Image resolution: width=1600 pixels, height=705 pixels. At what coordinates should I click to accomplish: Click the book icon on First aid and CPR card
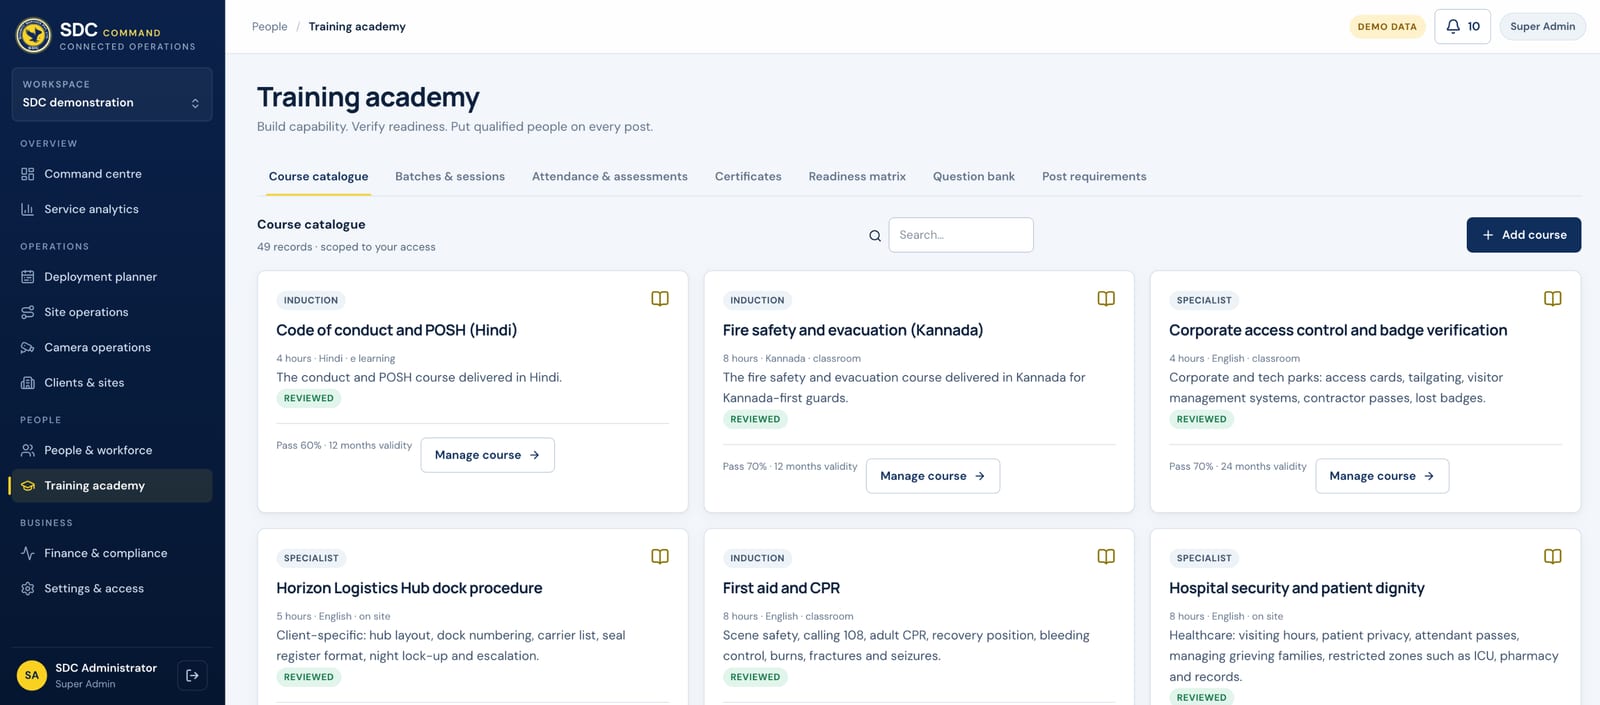point(1106,557)
